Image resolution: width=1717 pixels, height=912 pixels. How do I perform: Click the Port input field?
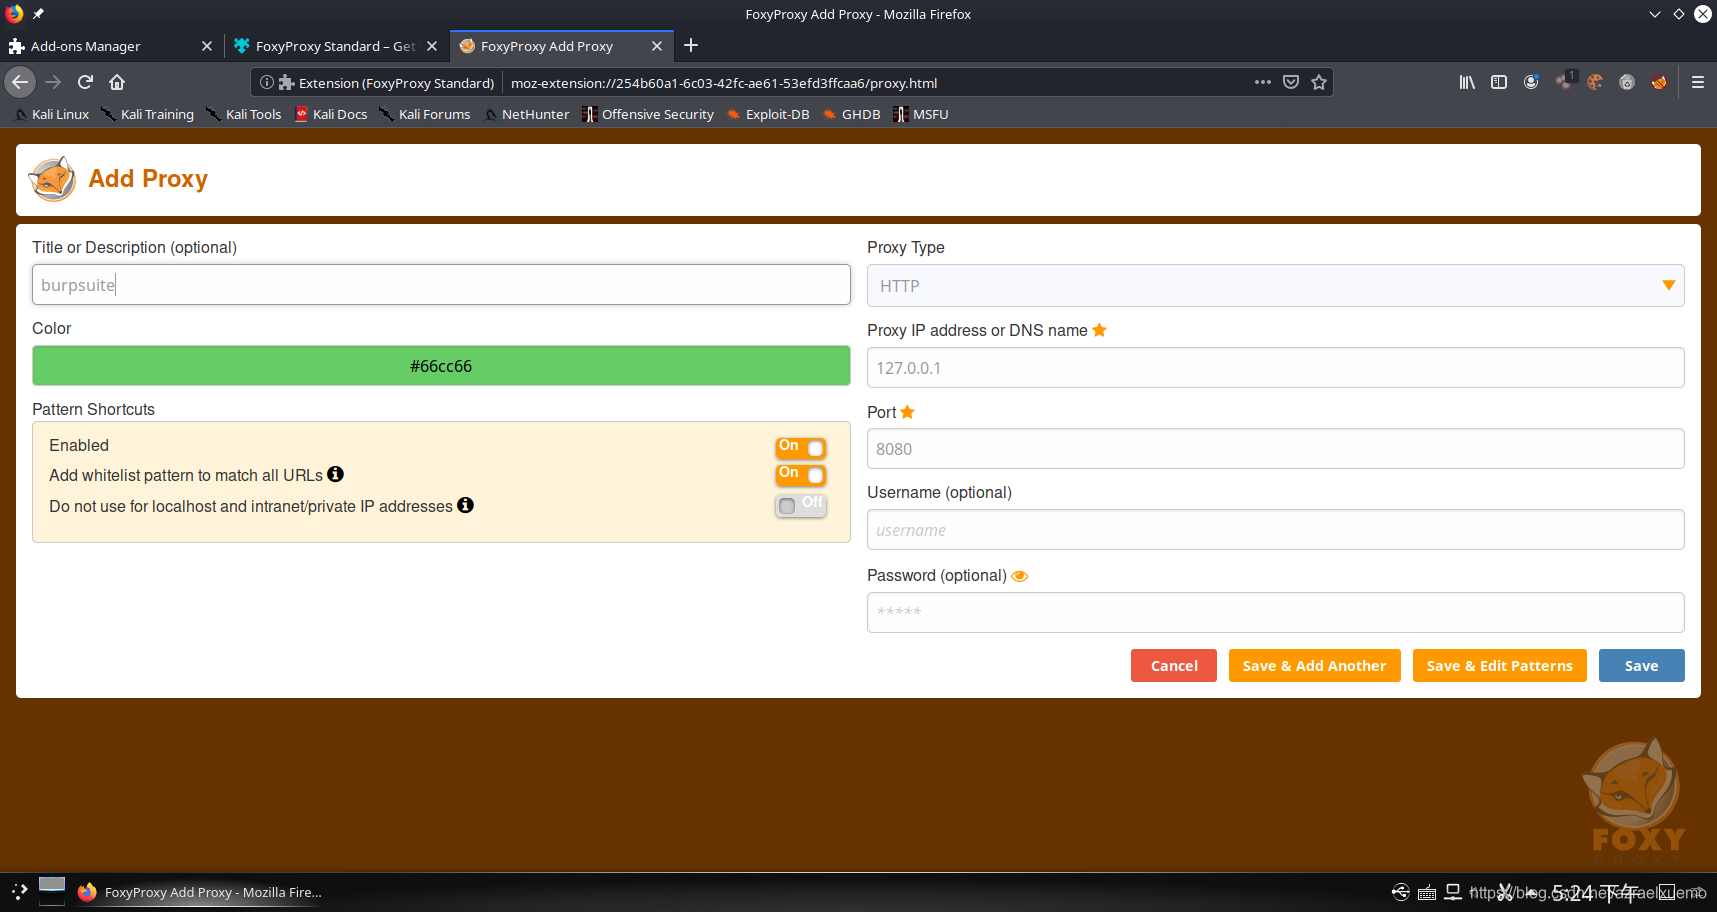pos(1275,449)
